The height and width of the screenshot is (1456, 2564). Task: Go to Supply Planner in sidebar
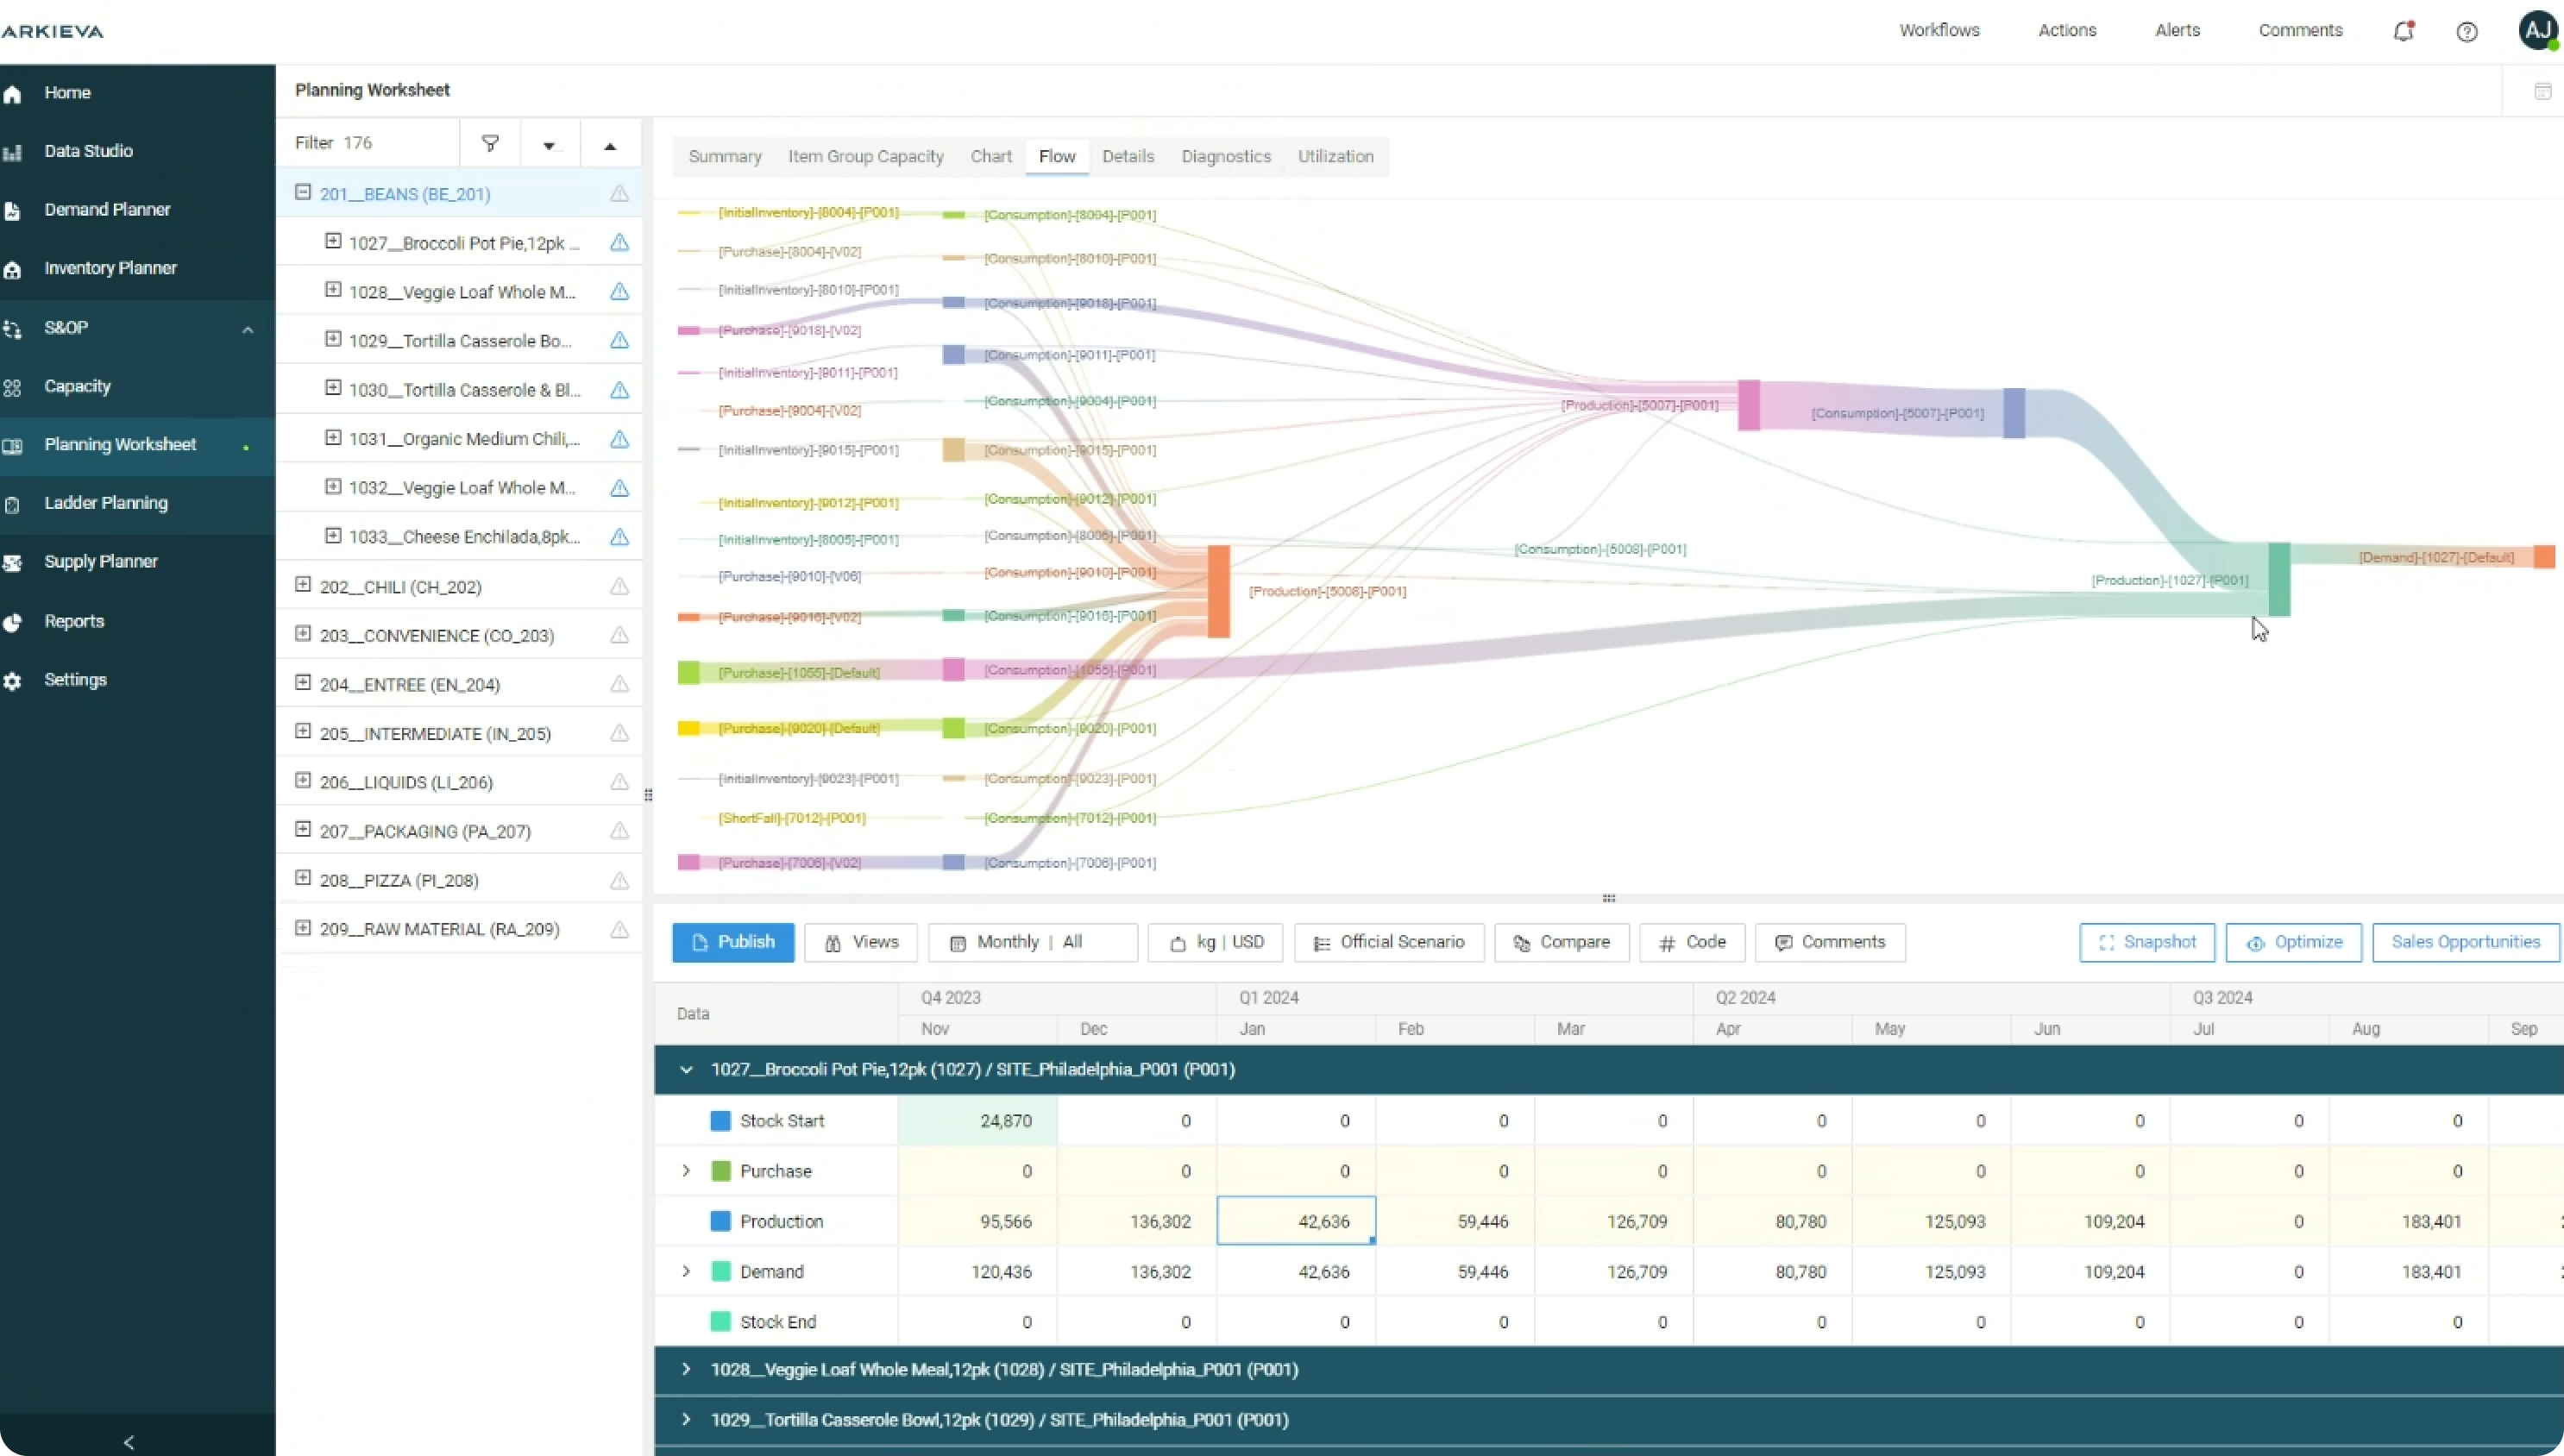(100, 562)
